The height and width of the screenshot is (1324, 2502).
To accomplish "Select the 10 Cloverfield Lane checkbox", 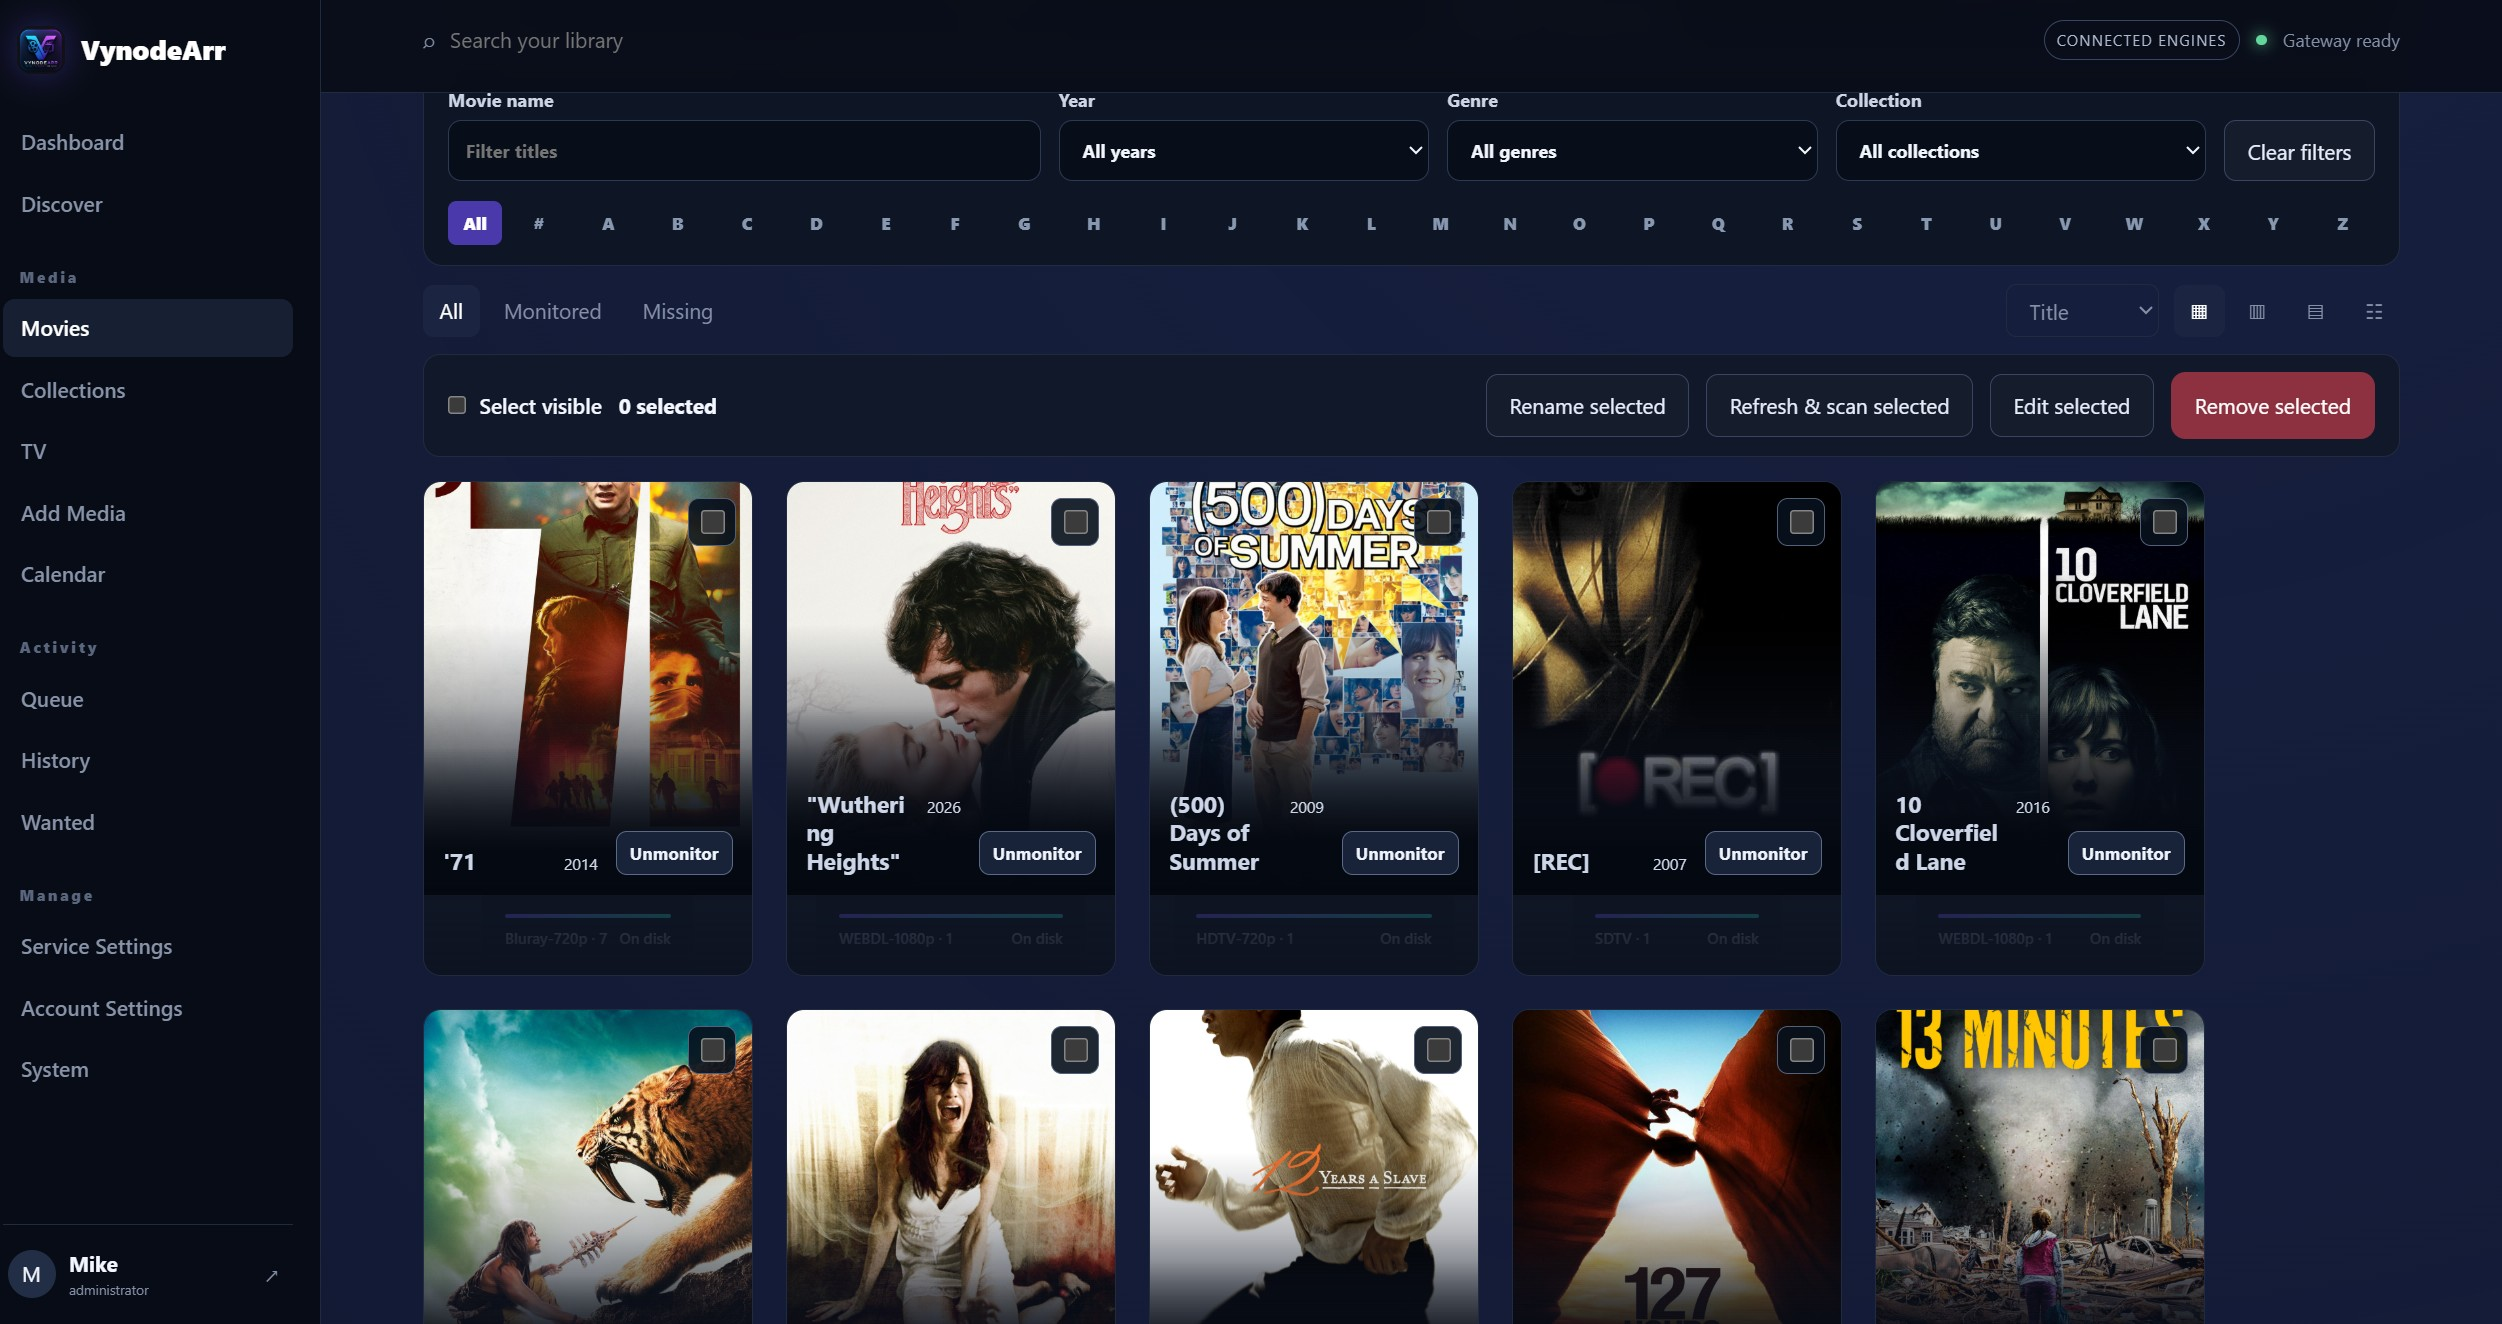I will 2165,522.
